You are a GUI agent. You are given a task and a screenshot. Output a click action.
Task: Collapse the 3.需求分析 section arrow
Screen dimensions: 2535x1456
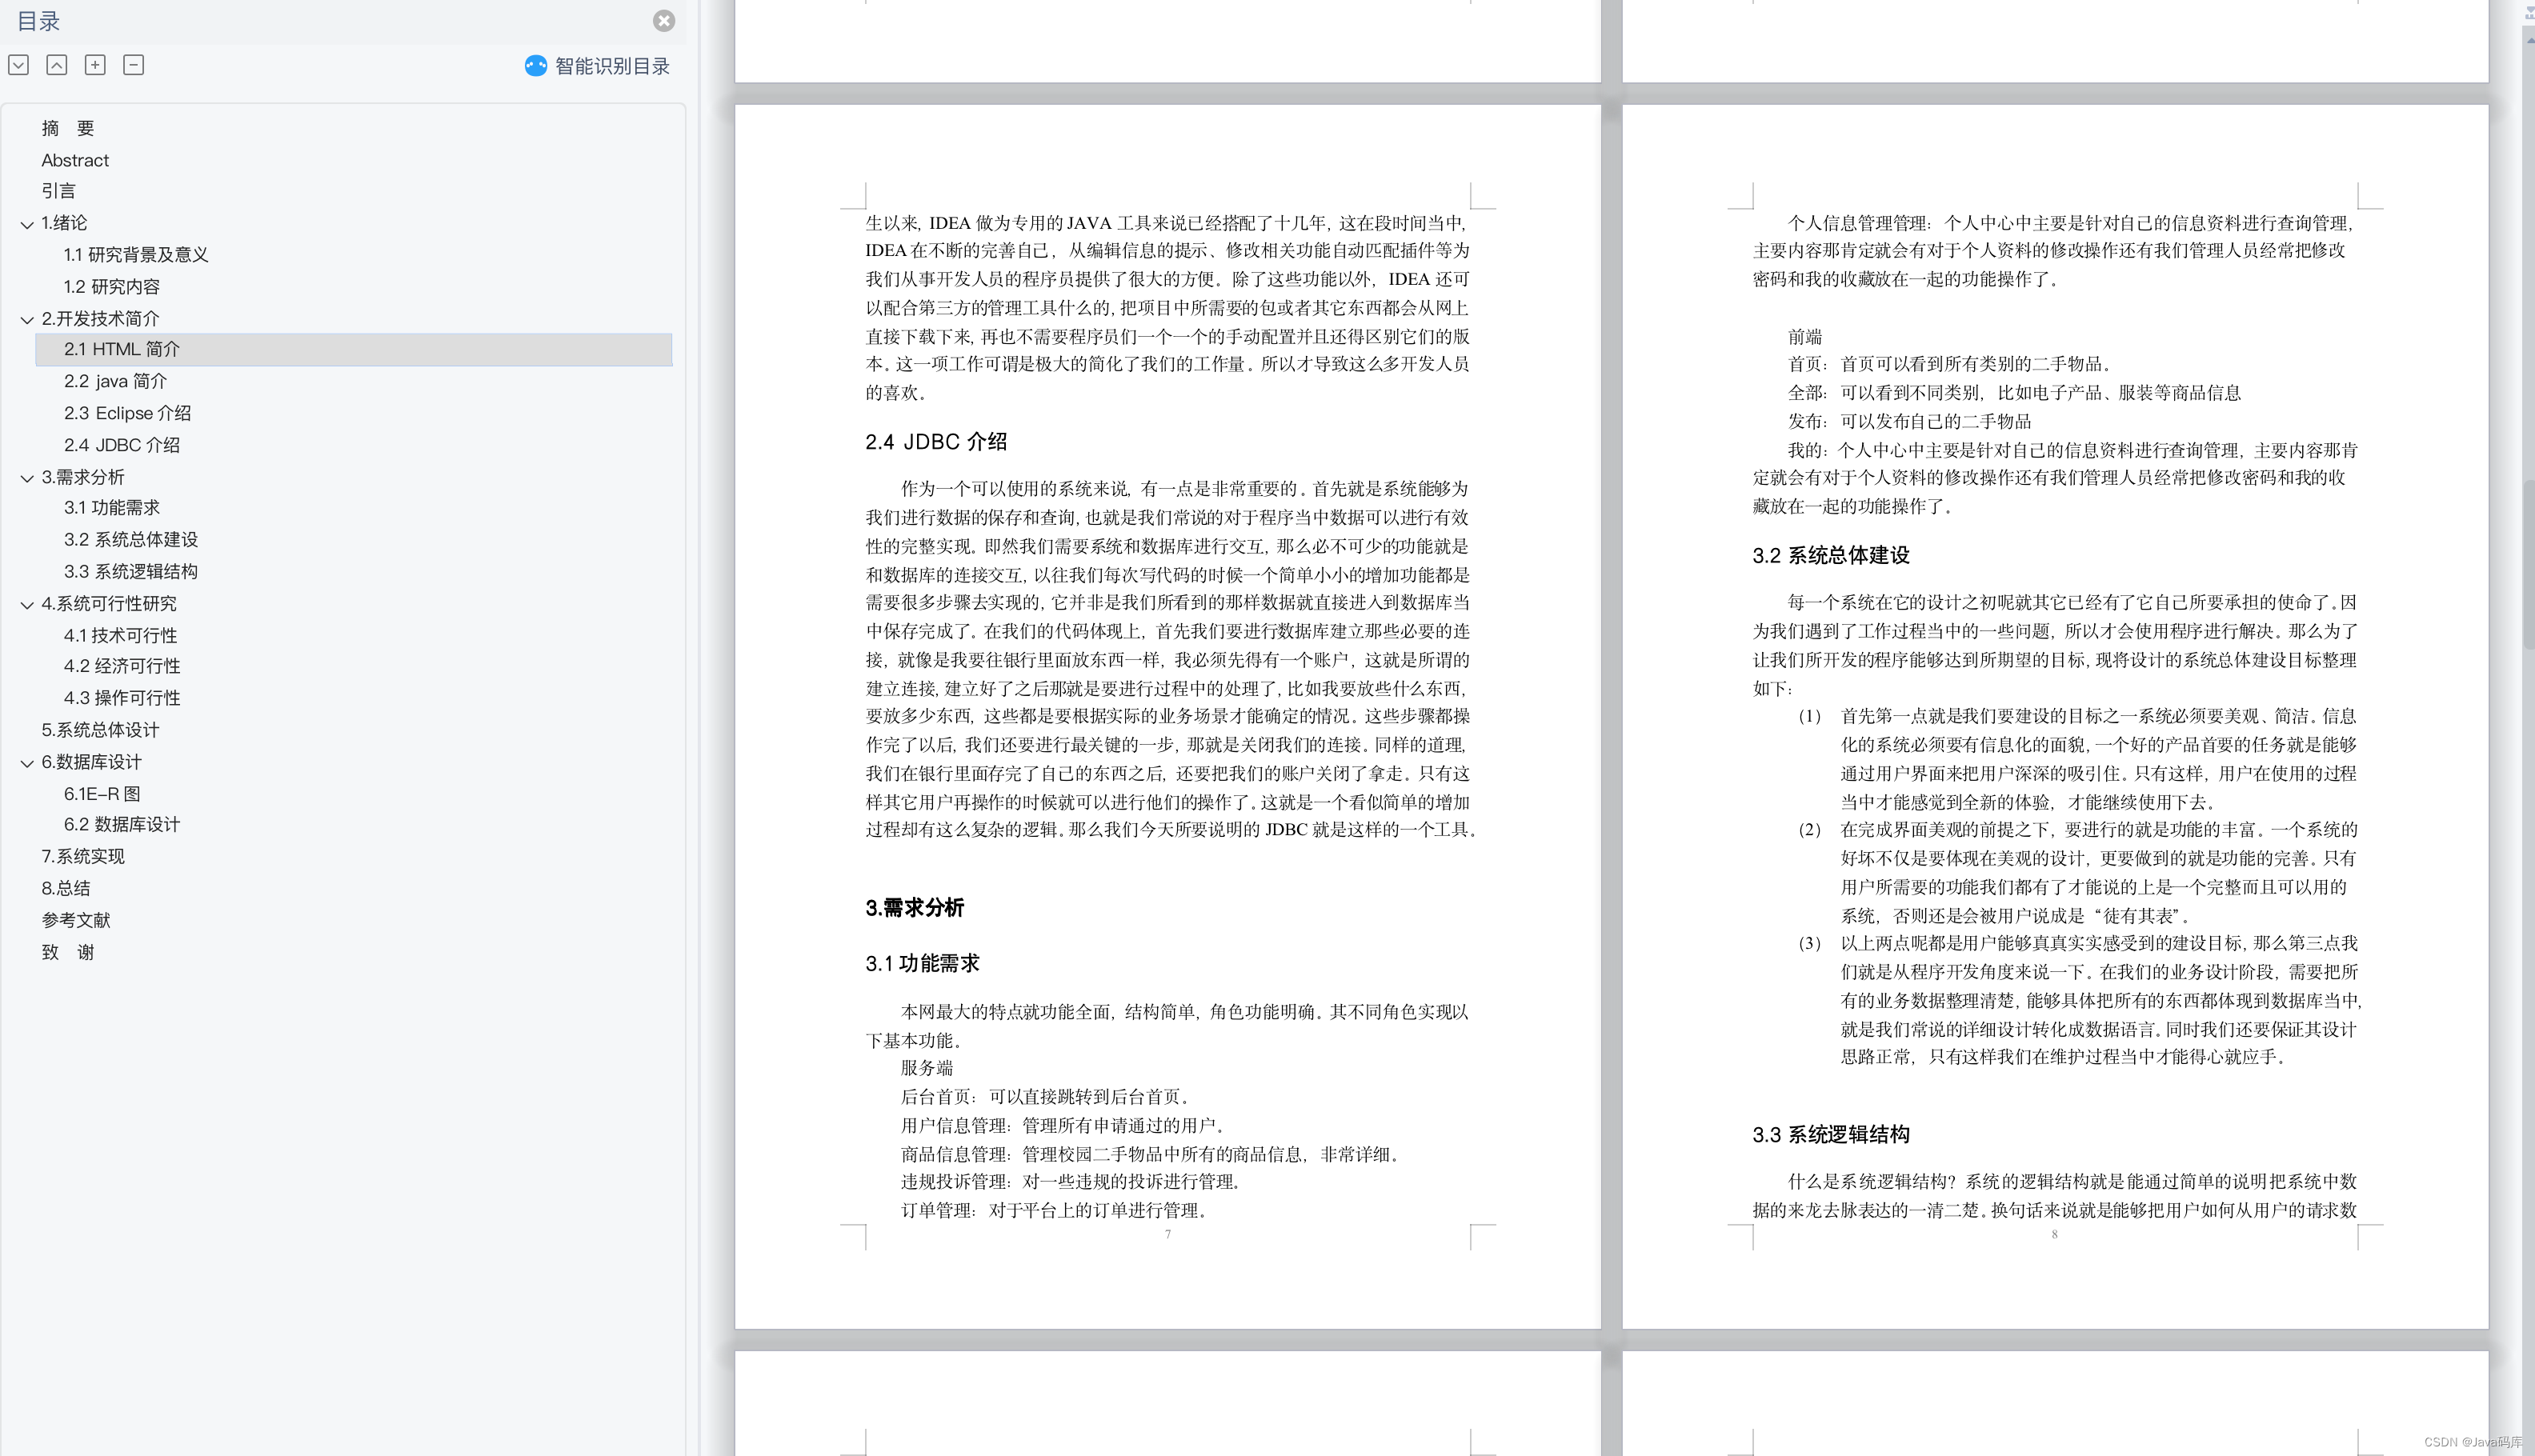(27, 478)
